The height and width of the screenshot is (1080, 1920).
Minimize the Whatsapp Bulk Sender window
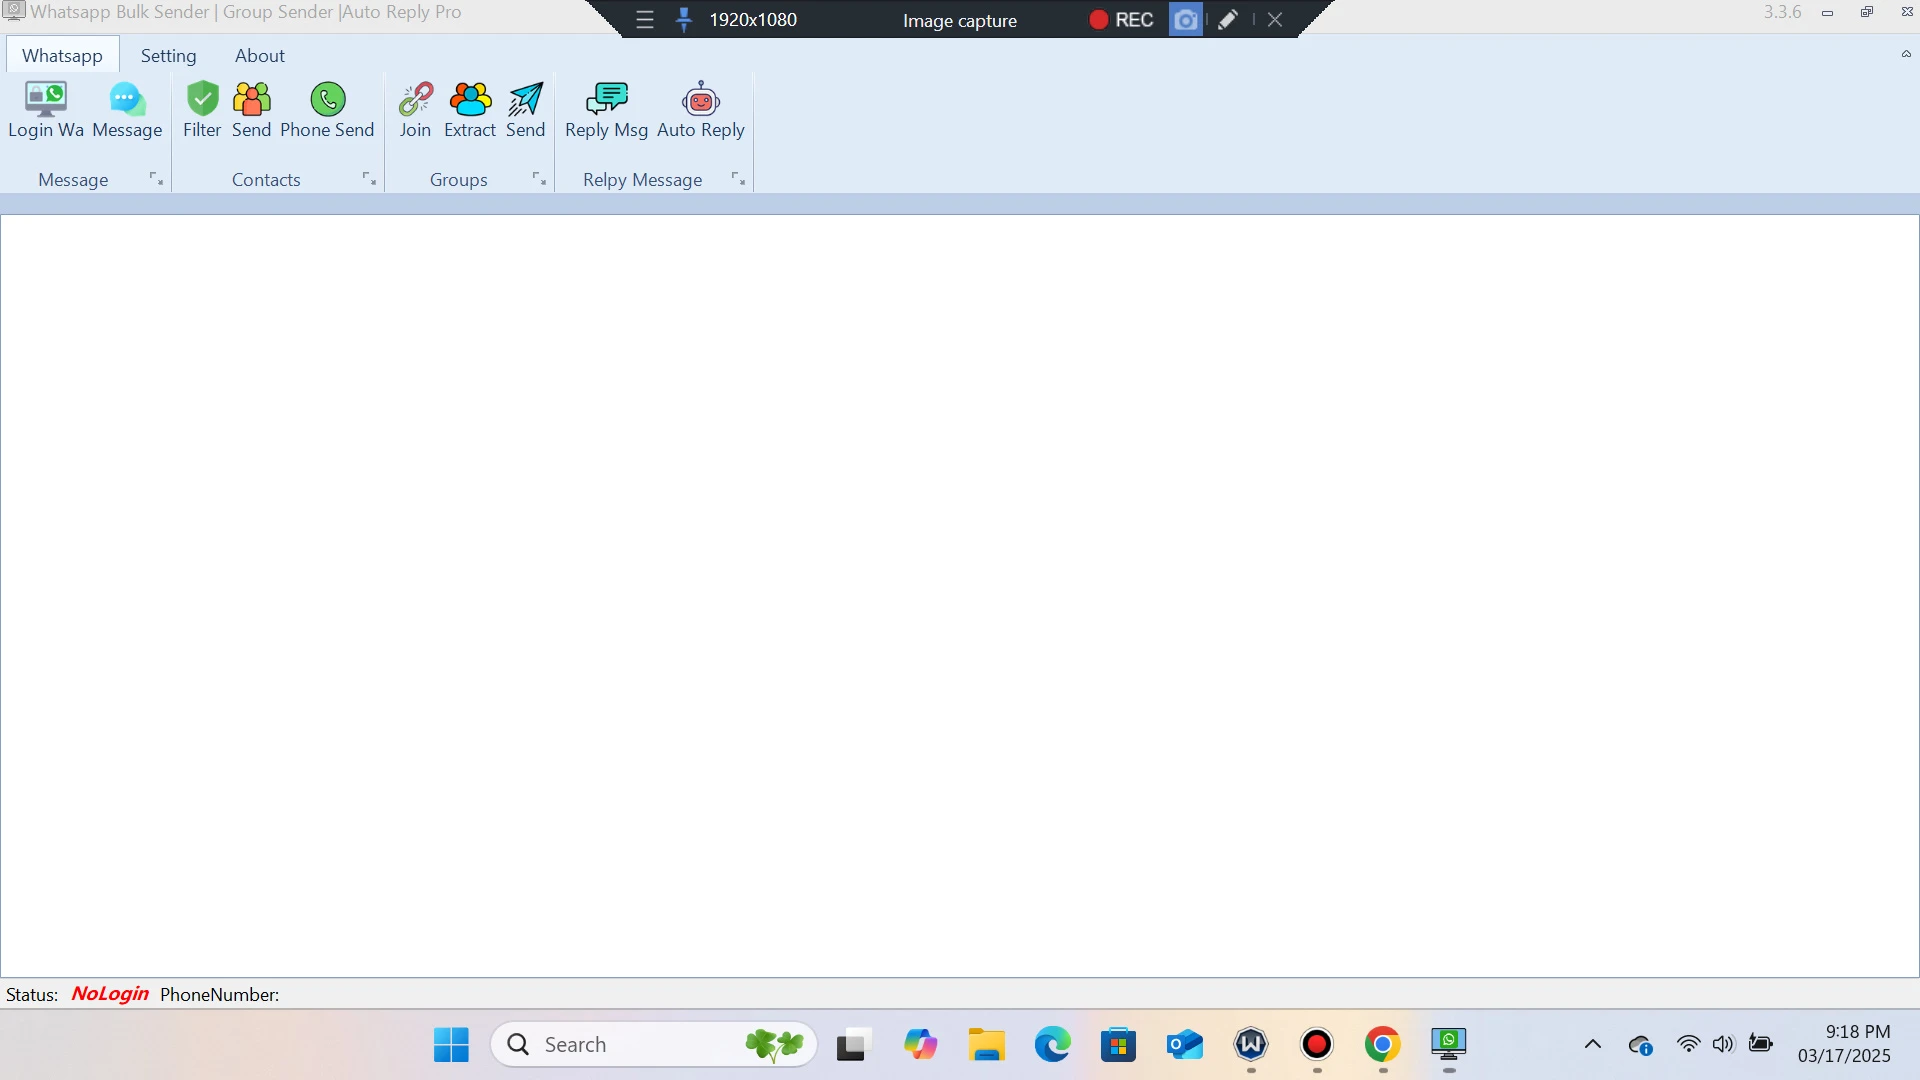click(x=1827, y=13)
